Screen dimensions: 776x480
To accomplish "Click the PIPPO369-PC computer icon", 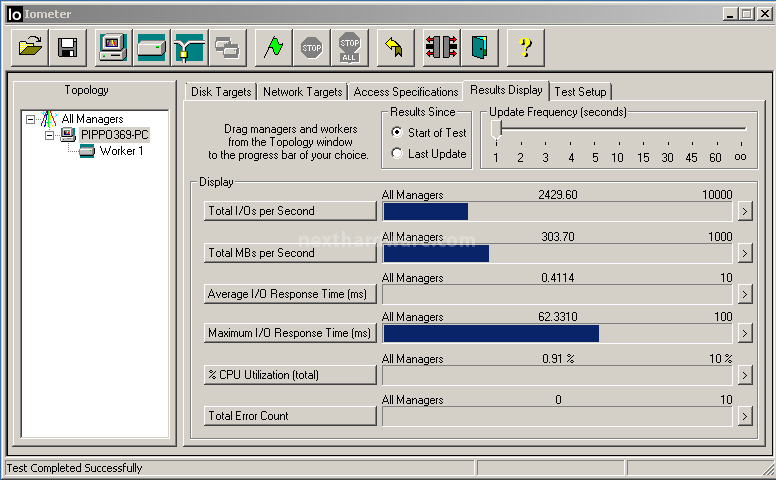I will pyautogui.click(x=68, y=135).
